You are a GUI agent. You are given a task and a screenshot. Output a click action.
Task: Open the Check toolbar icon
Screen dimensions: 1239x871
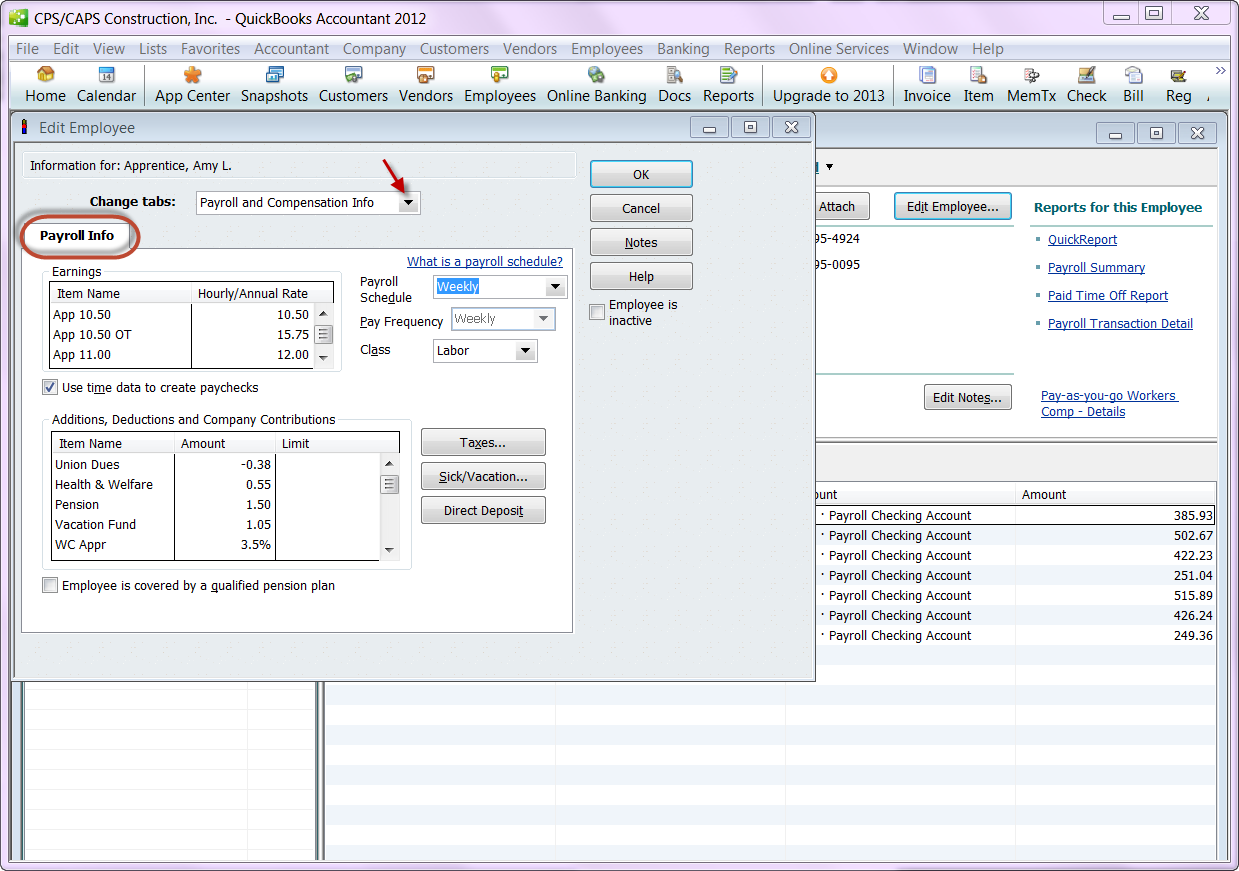1086,84
